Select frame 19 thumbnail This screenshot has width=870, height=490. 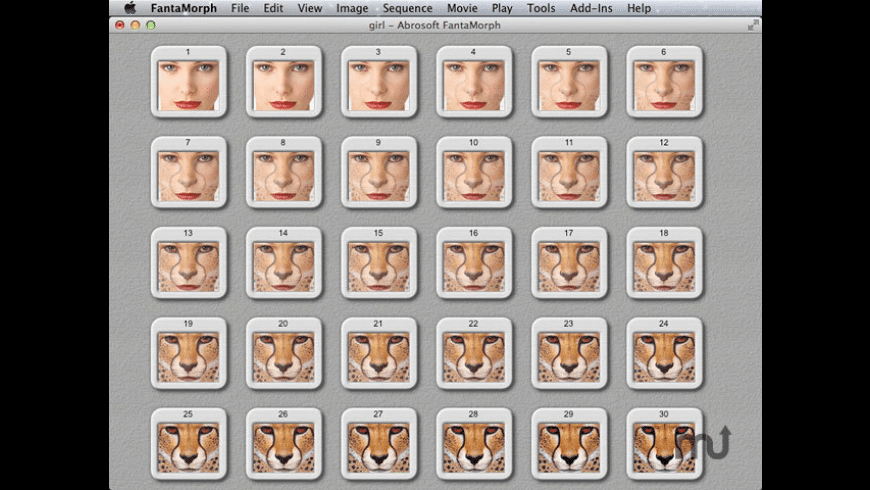pos(188,357)
